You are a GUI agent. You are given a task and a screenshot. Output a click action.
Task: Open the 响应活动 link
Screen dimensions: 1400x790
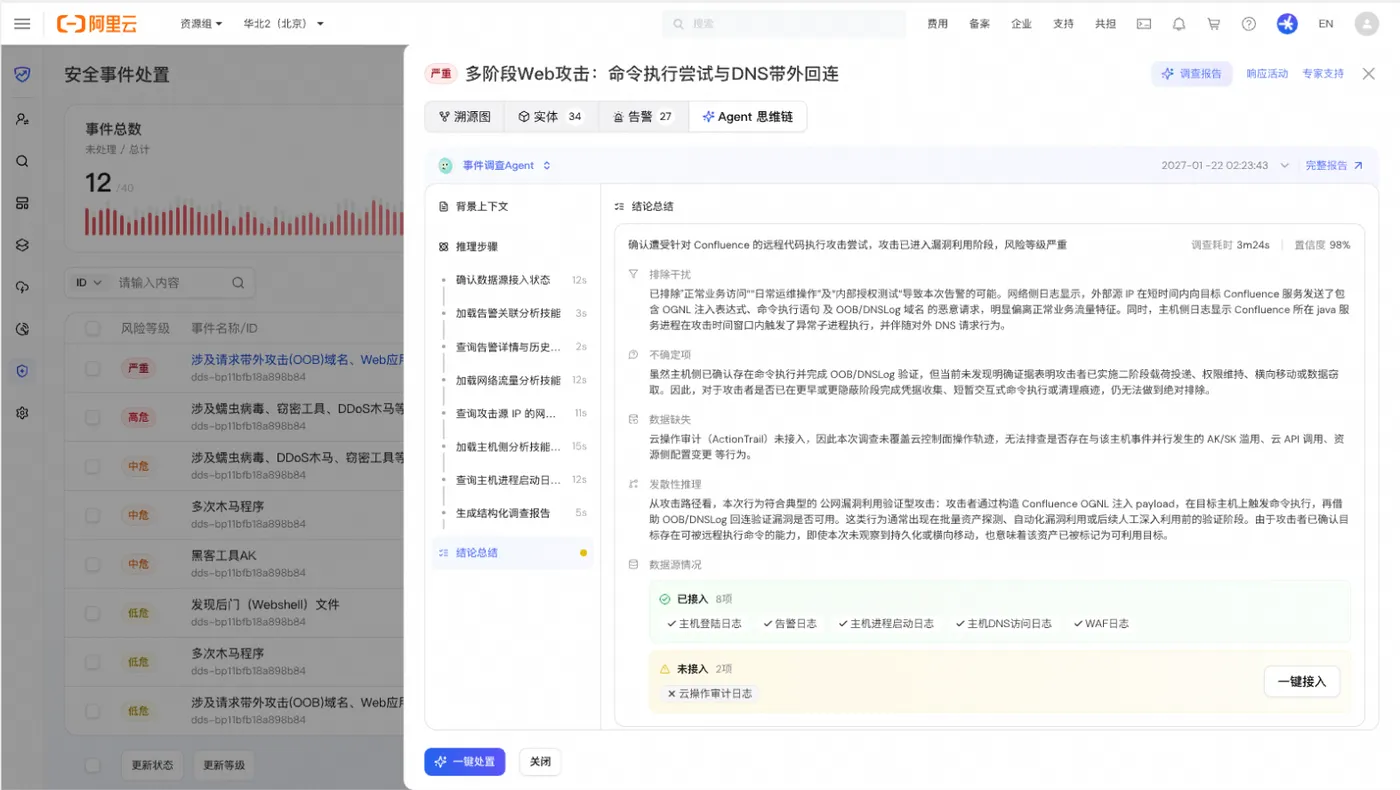(1267, 74)
